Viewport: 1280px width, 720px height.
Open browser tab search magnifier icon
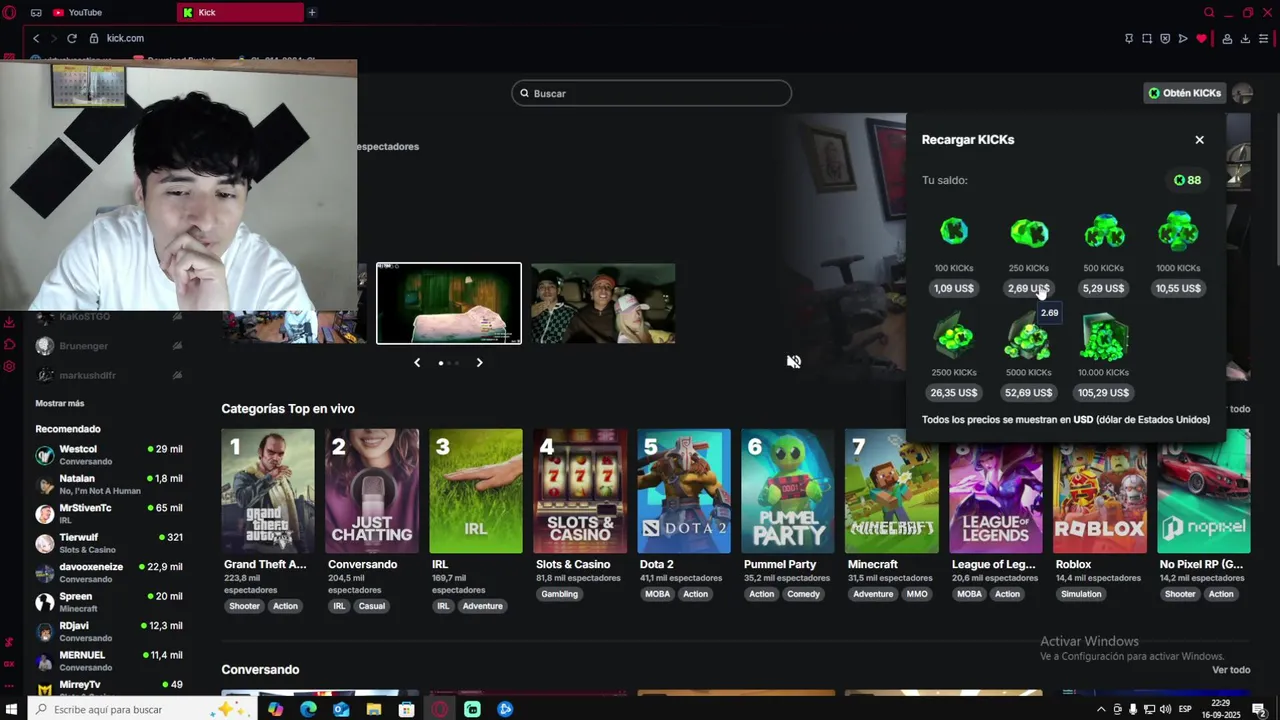pos(1209,12)
